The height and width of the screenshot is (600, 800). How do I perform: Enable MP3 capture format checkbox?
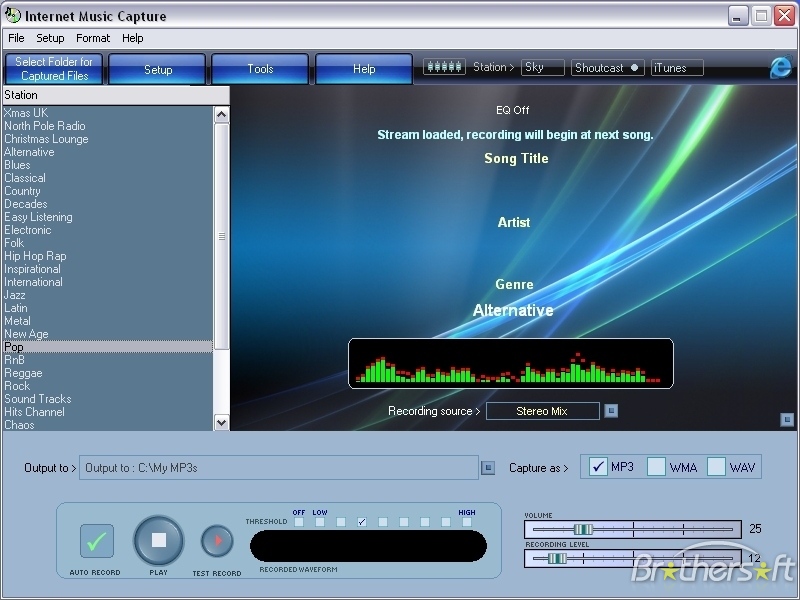click(597, 466)
